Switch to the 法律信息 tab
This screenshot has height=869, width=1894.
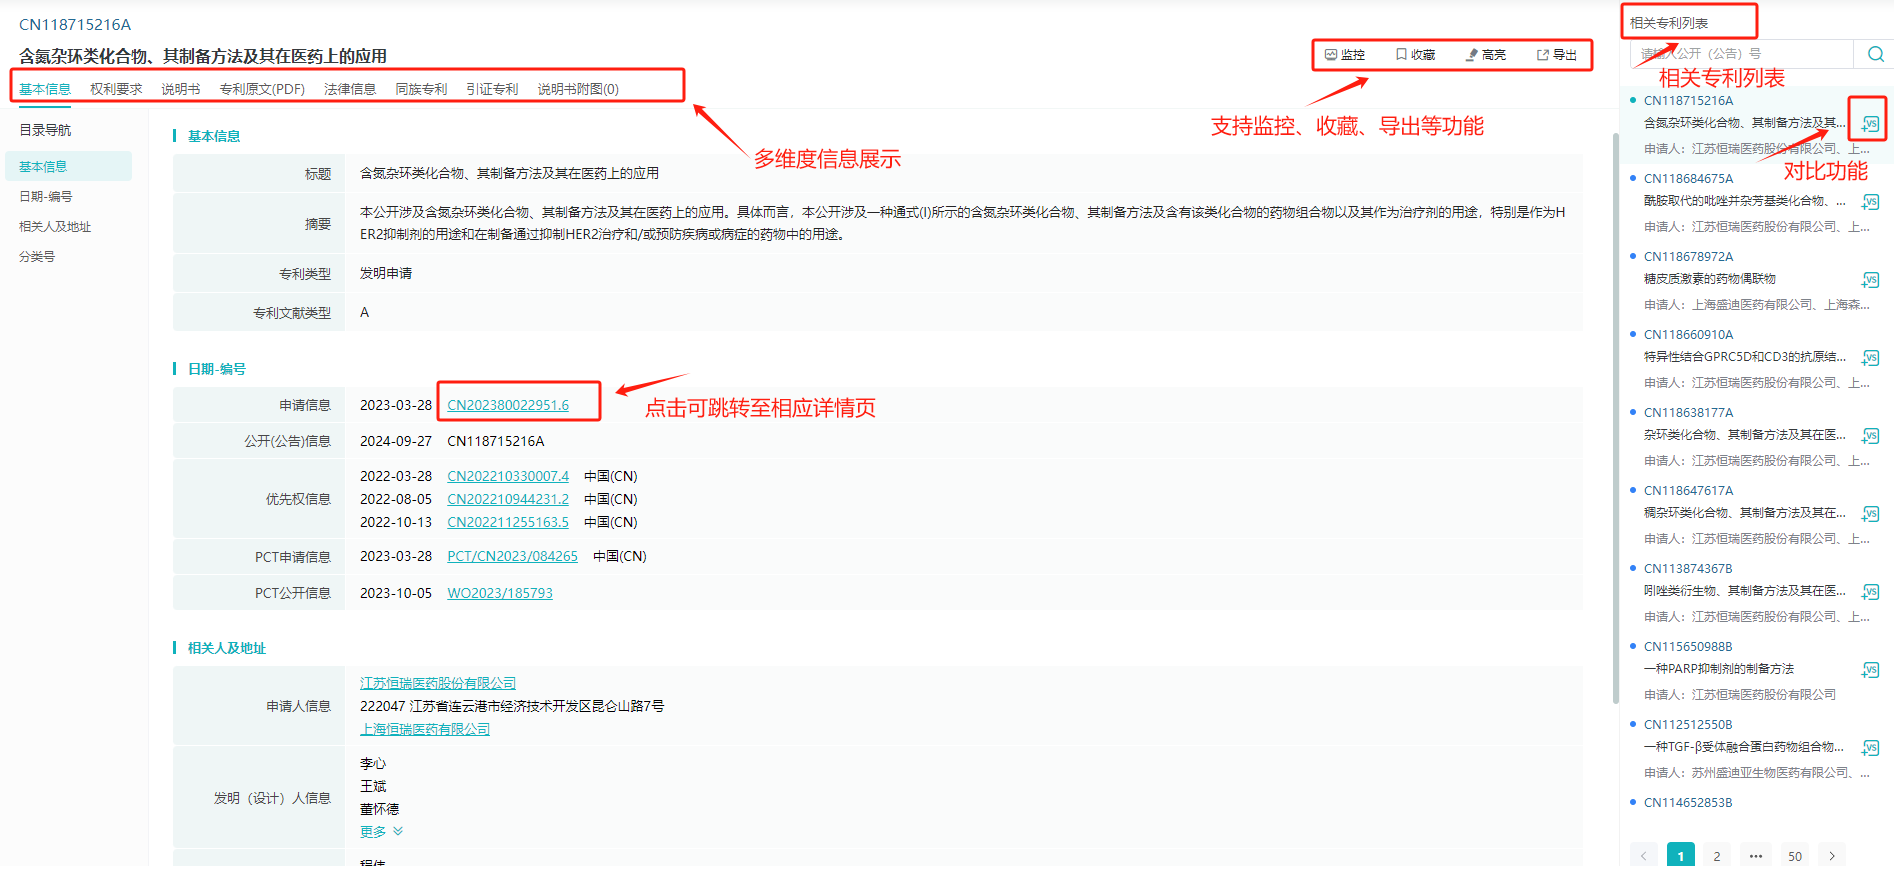350,89
